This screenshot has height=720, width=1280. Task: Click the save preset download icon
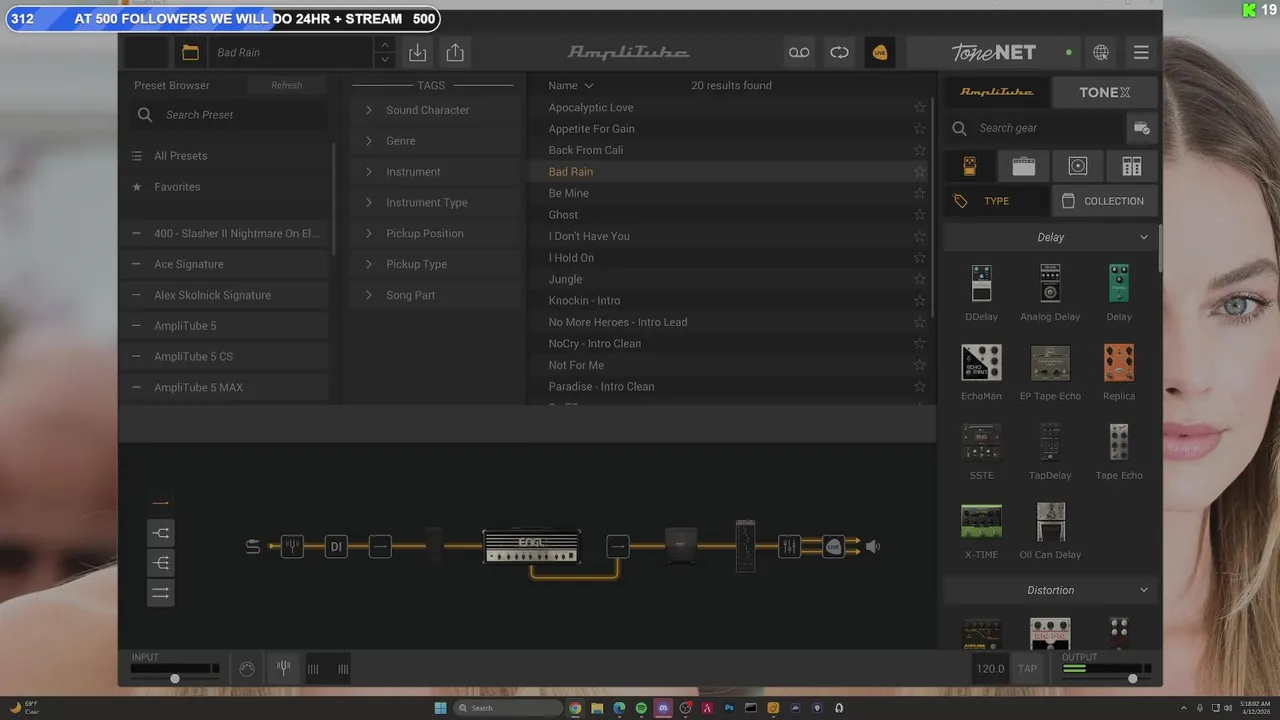[x=418, y=52]
